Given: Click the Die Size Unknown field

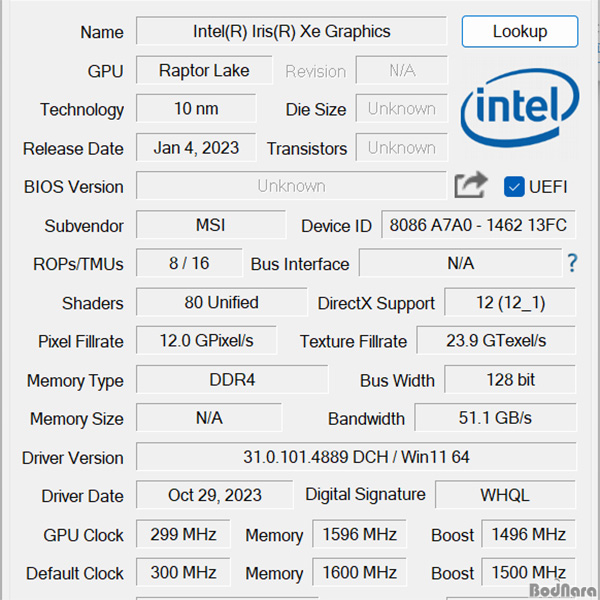Looking at the screenshot, I should (x=402, y=109).
